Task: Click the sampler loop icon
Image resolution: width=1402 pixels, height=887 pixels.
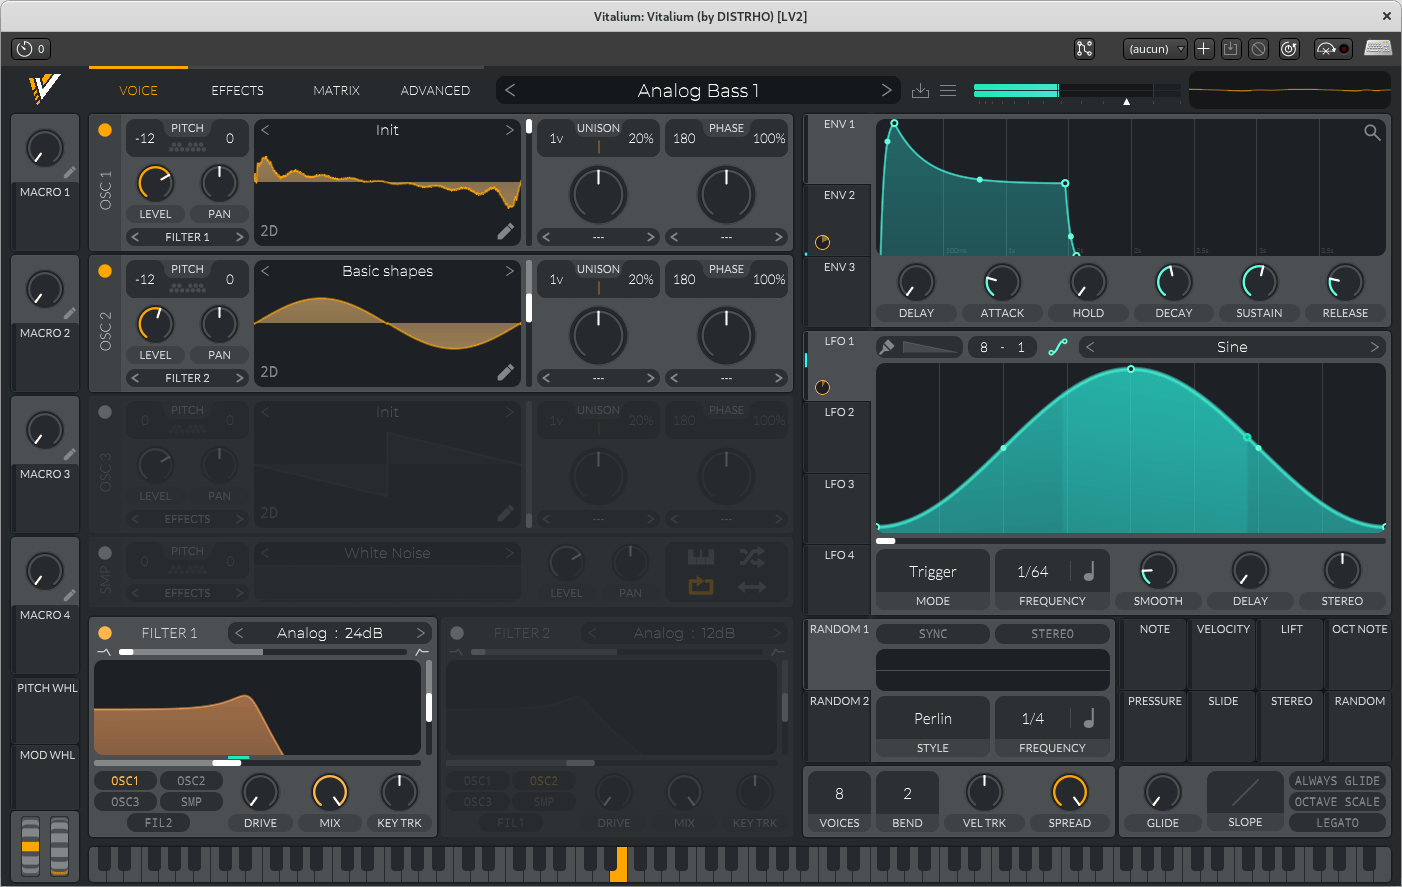Action: (701, 587)
